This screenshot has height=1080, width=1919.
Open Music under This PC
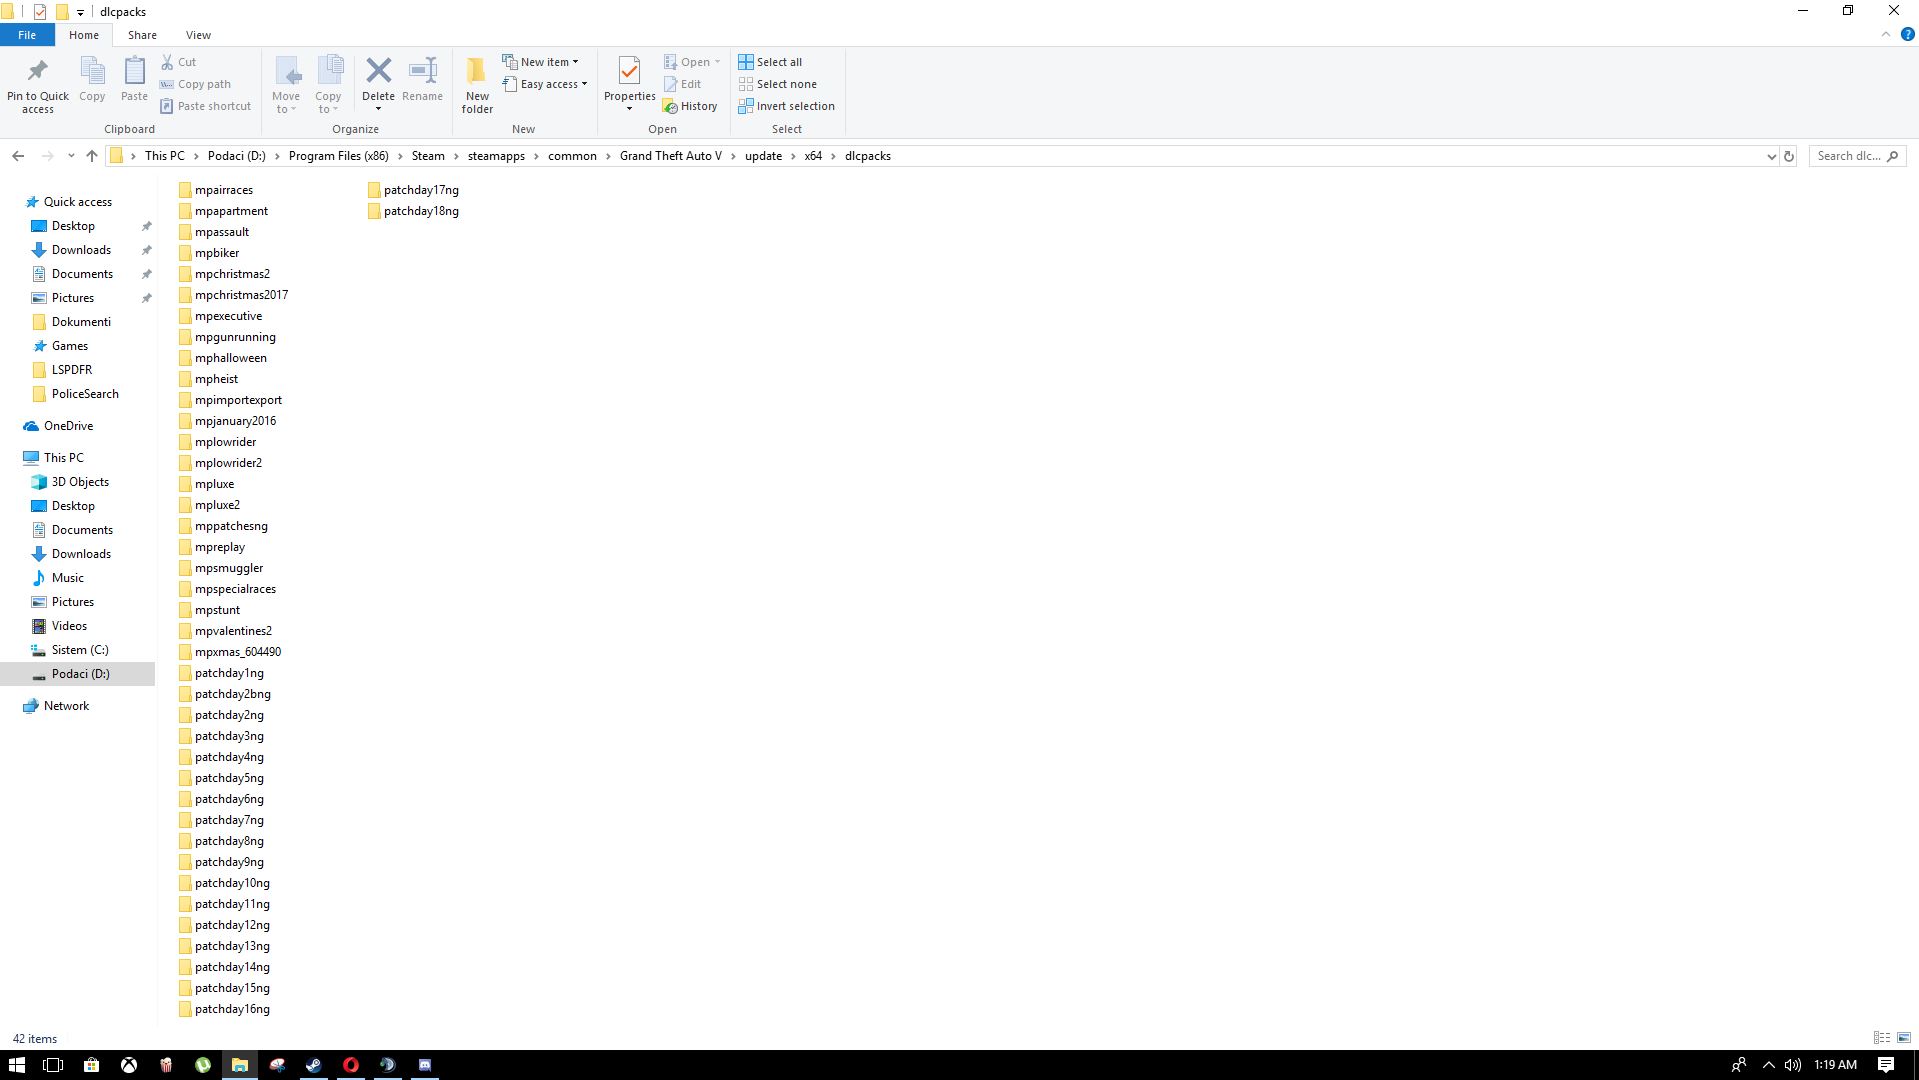coord(67,578)
